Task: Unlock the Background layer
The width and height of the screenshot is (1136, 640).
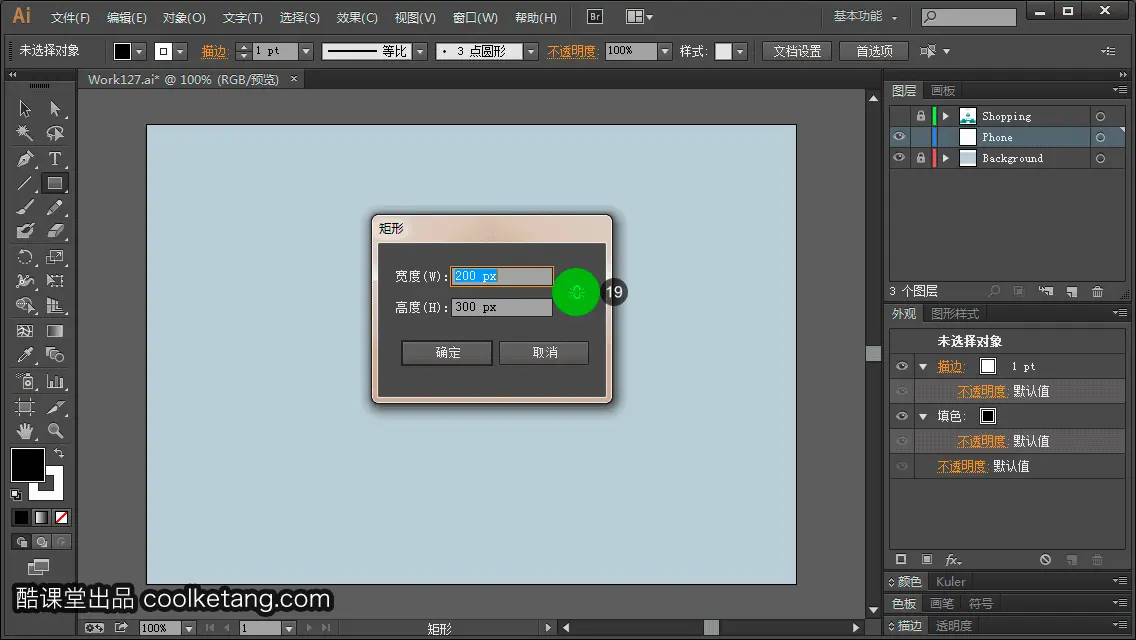Action: click(921, 158)
